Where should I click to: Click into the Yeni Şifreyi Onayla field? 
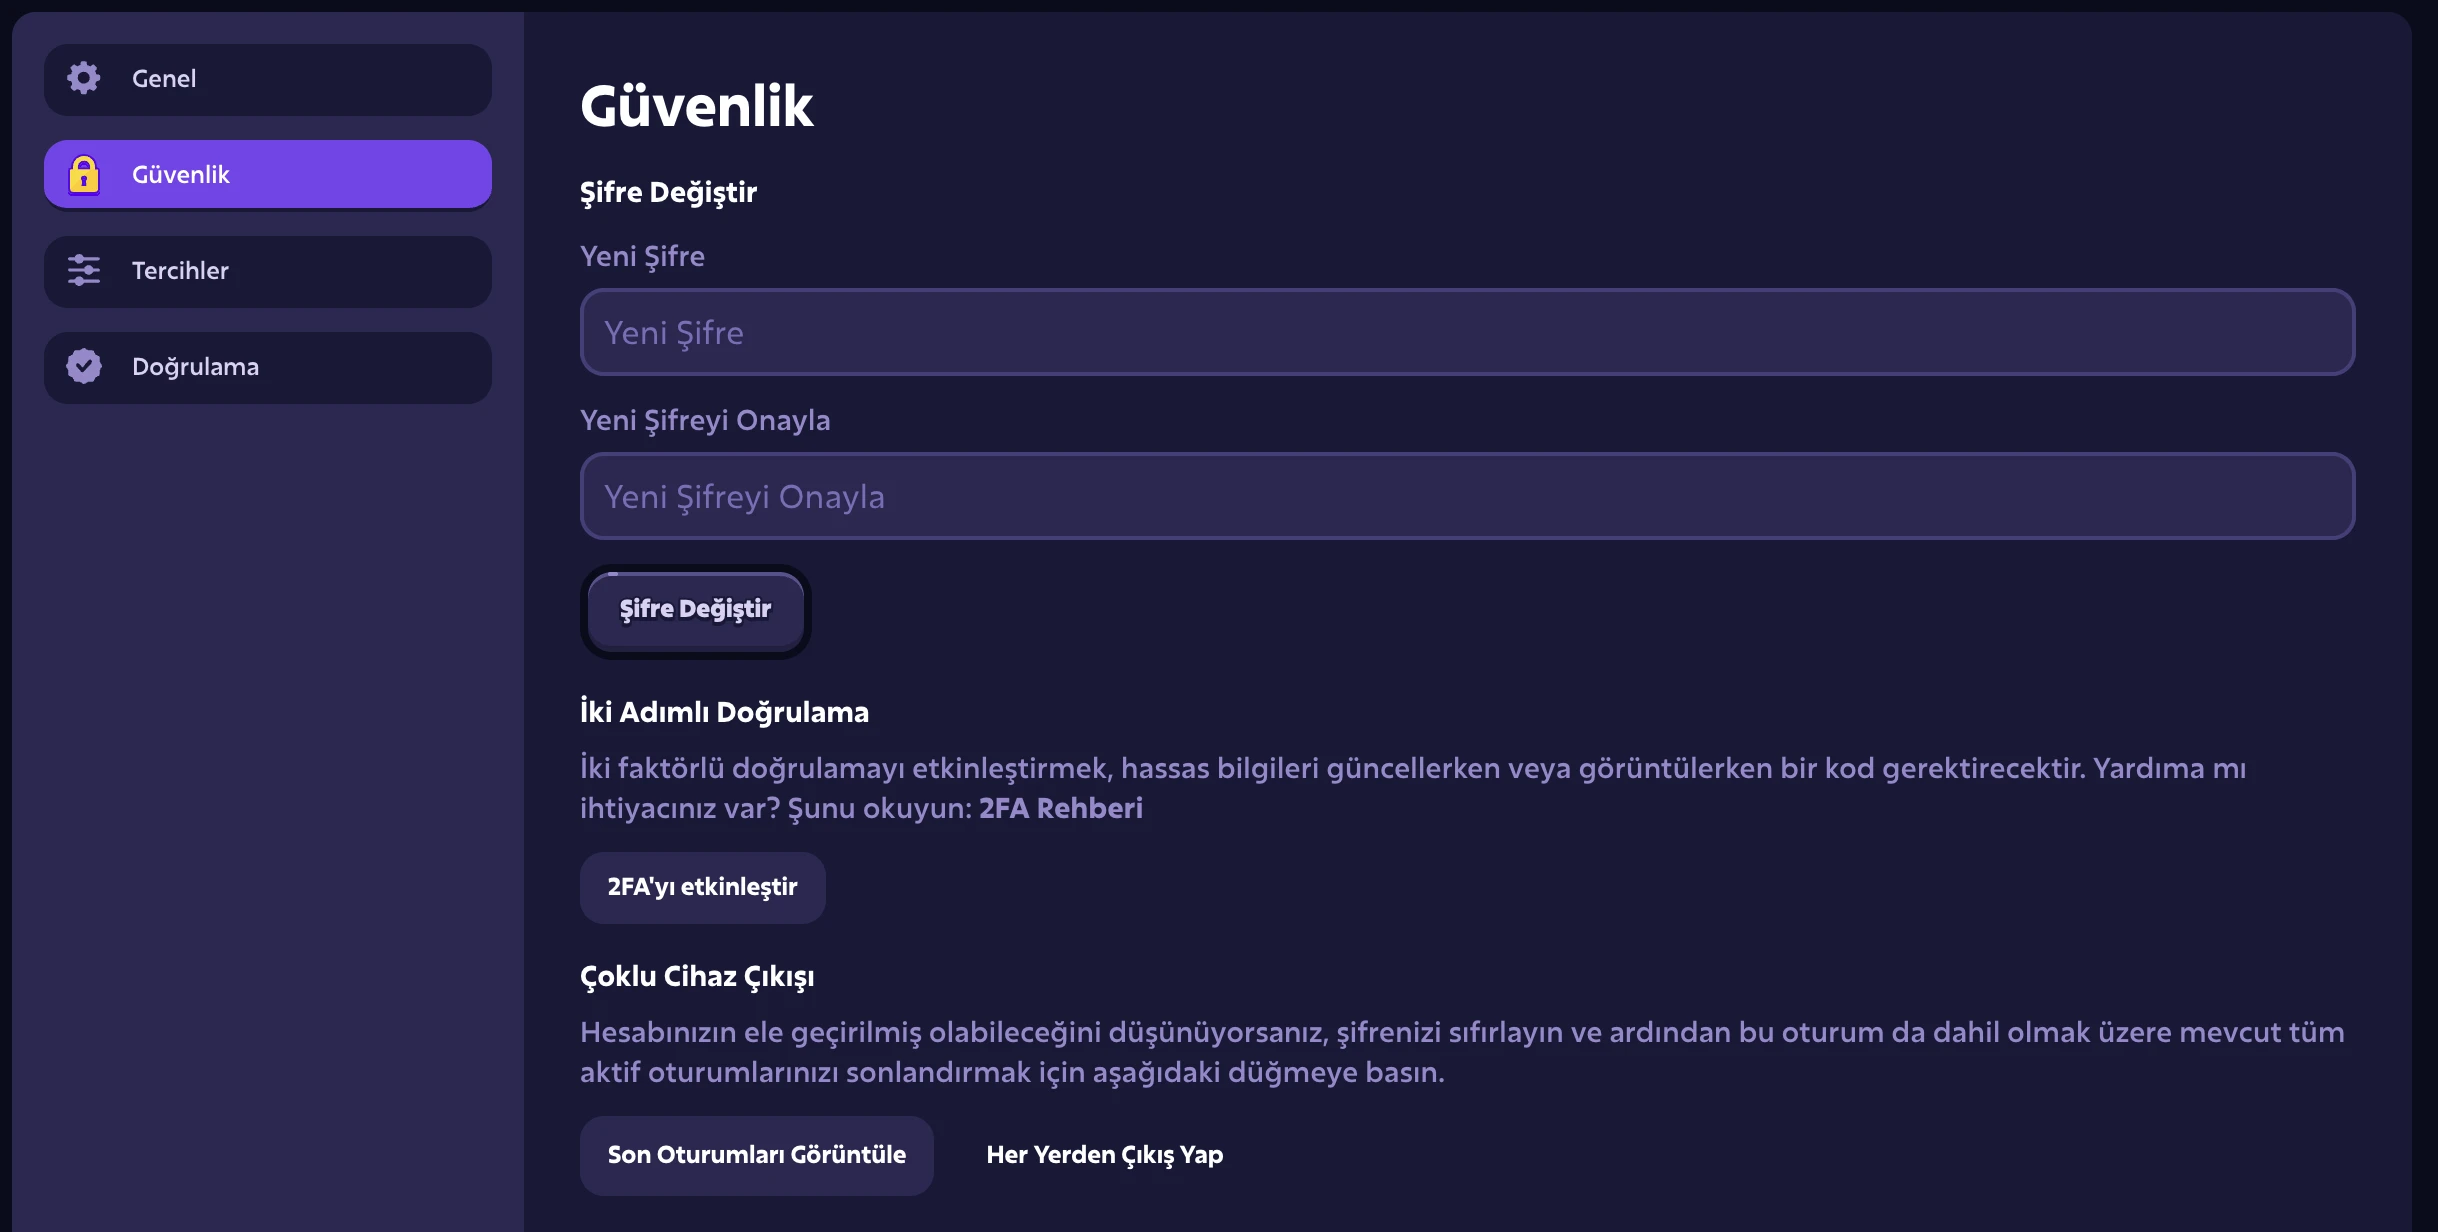point(1467,496)
